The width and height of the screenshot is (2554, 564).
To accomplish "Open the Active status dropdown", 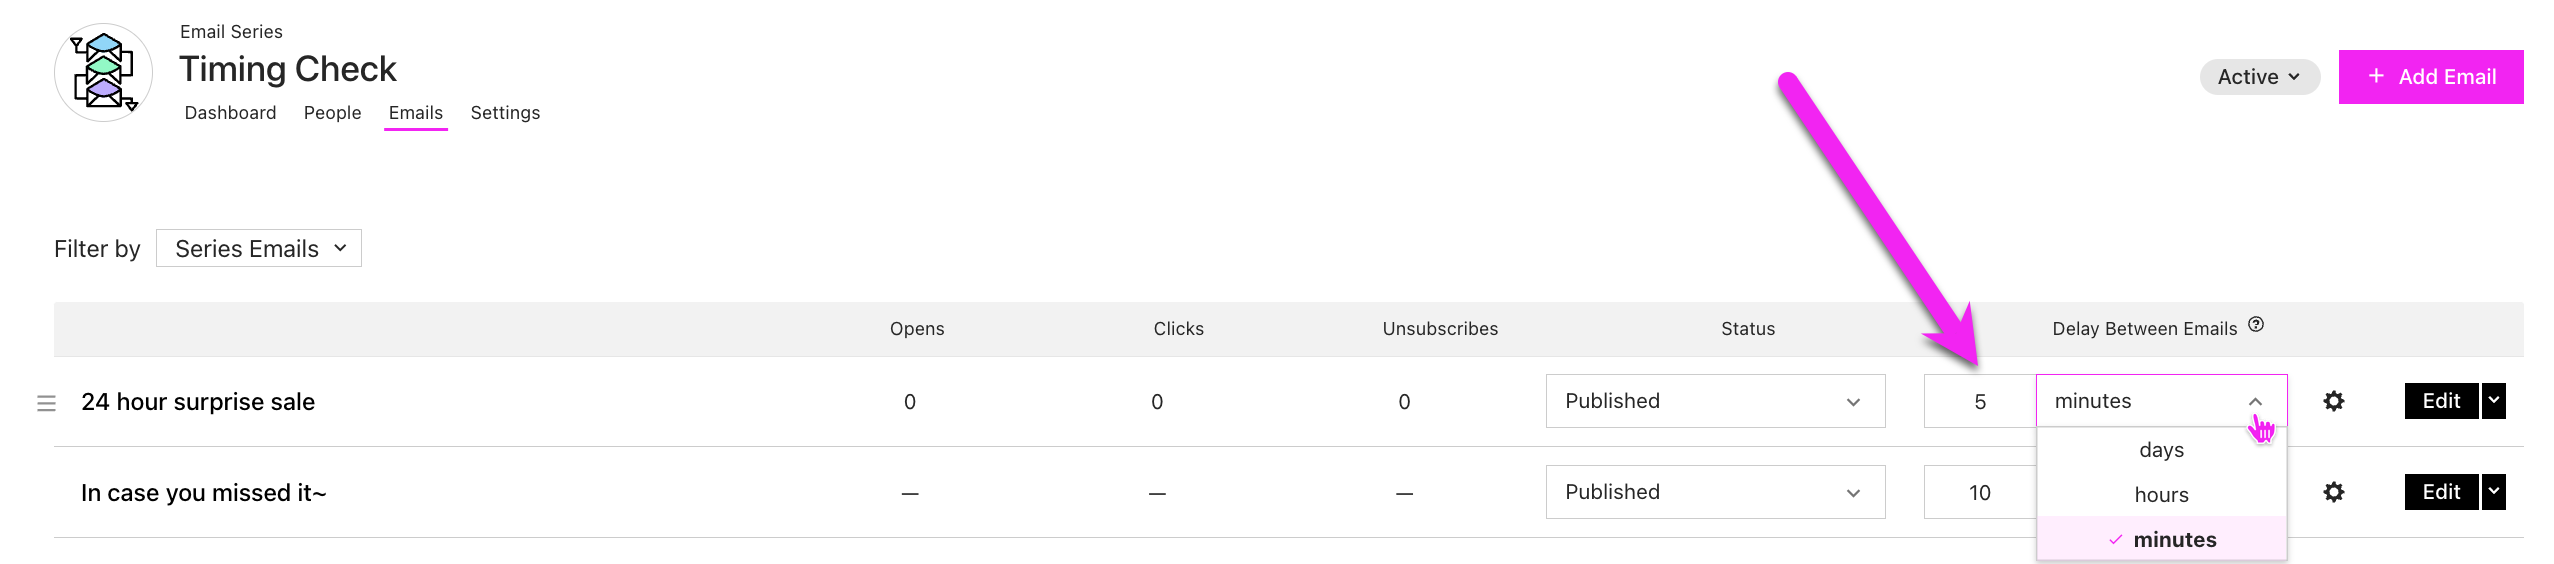I will [2259, 77].
